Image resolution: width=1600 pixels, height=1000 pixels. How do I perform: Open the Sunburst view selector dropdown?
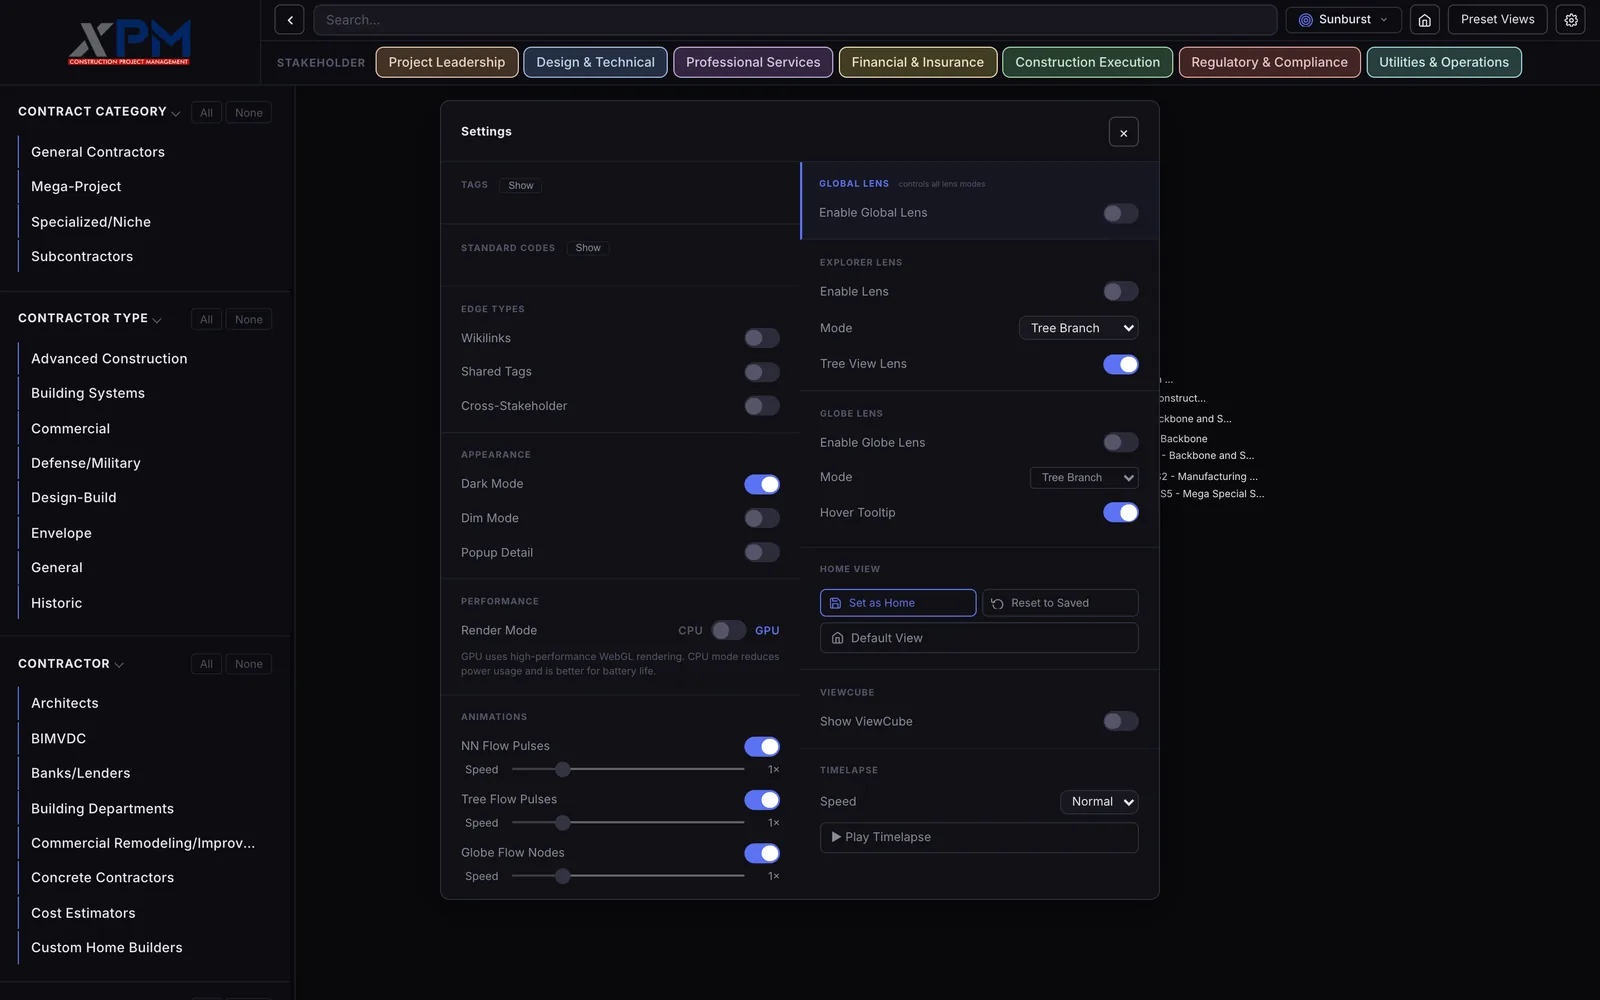point(1343,20)
